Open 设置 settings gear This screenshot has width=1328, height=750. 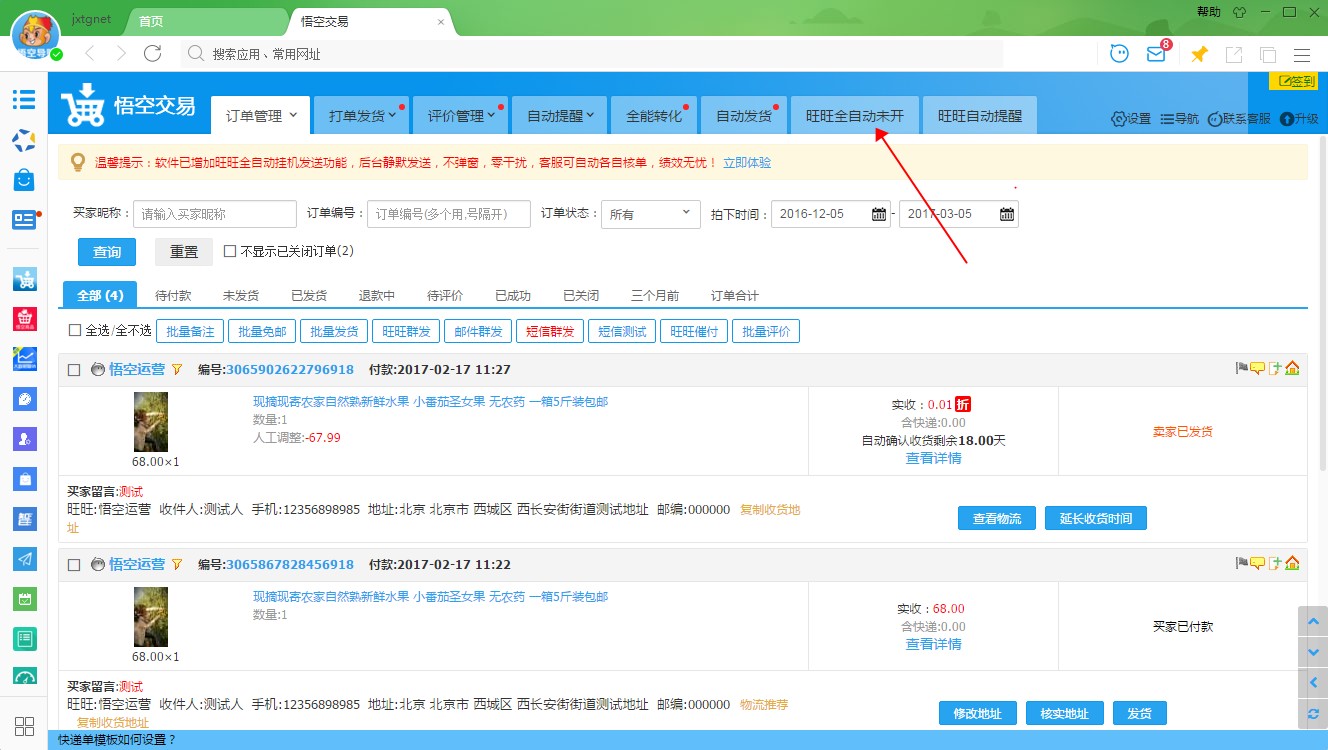[1131, 118]
